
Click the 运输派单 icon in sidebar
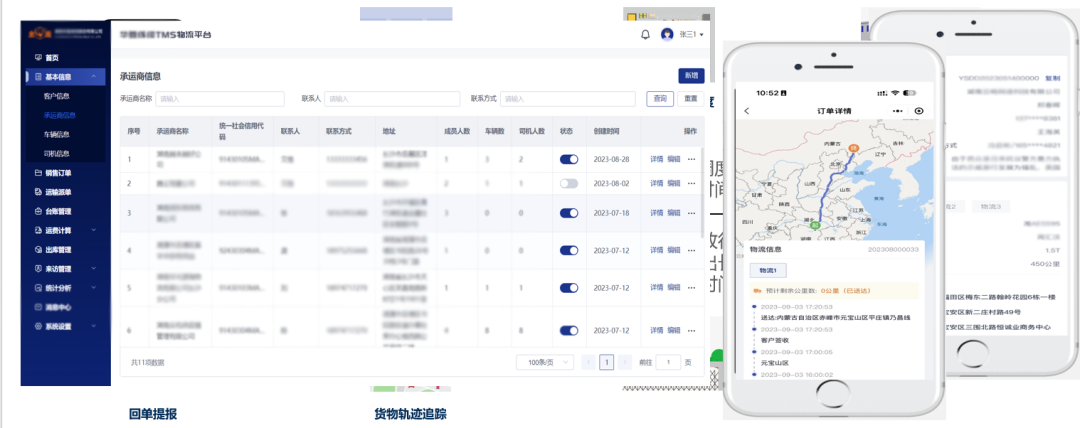39,192
